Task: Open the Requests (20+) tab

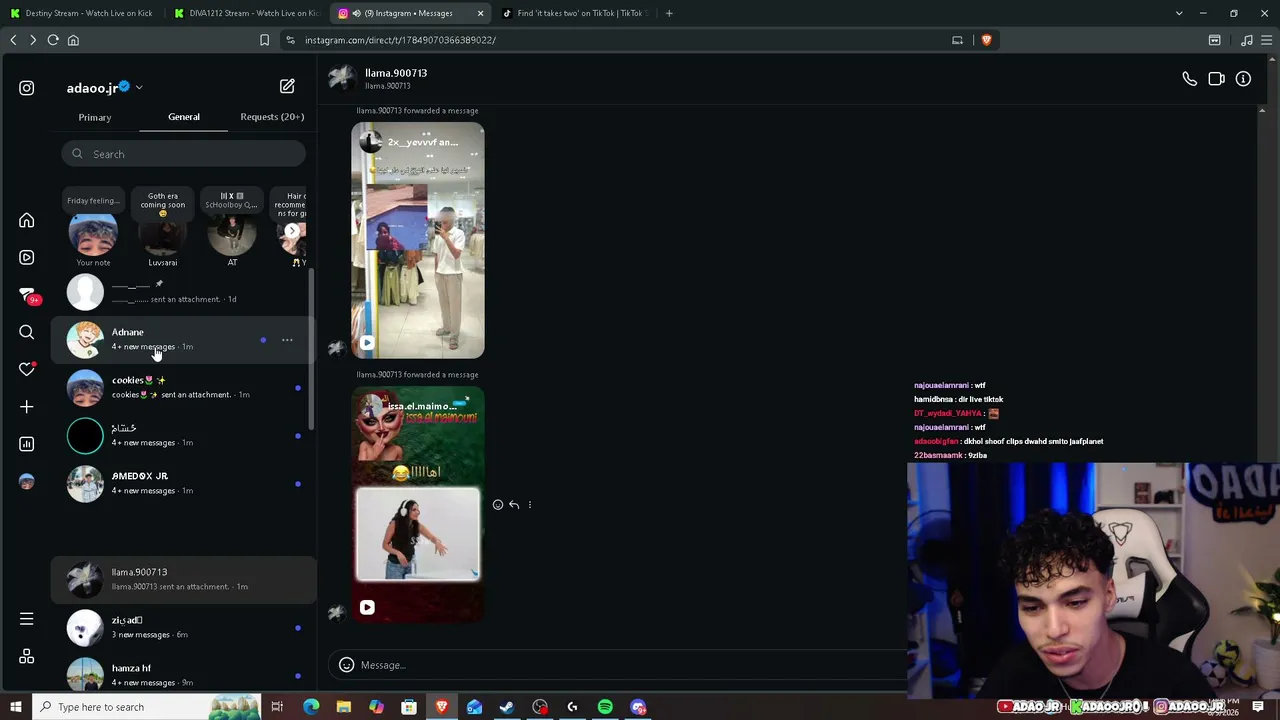Action: pyautogui.click(x=272, y=117)
